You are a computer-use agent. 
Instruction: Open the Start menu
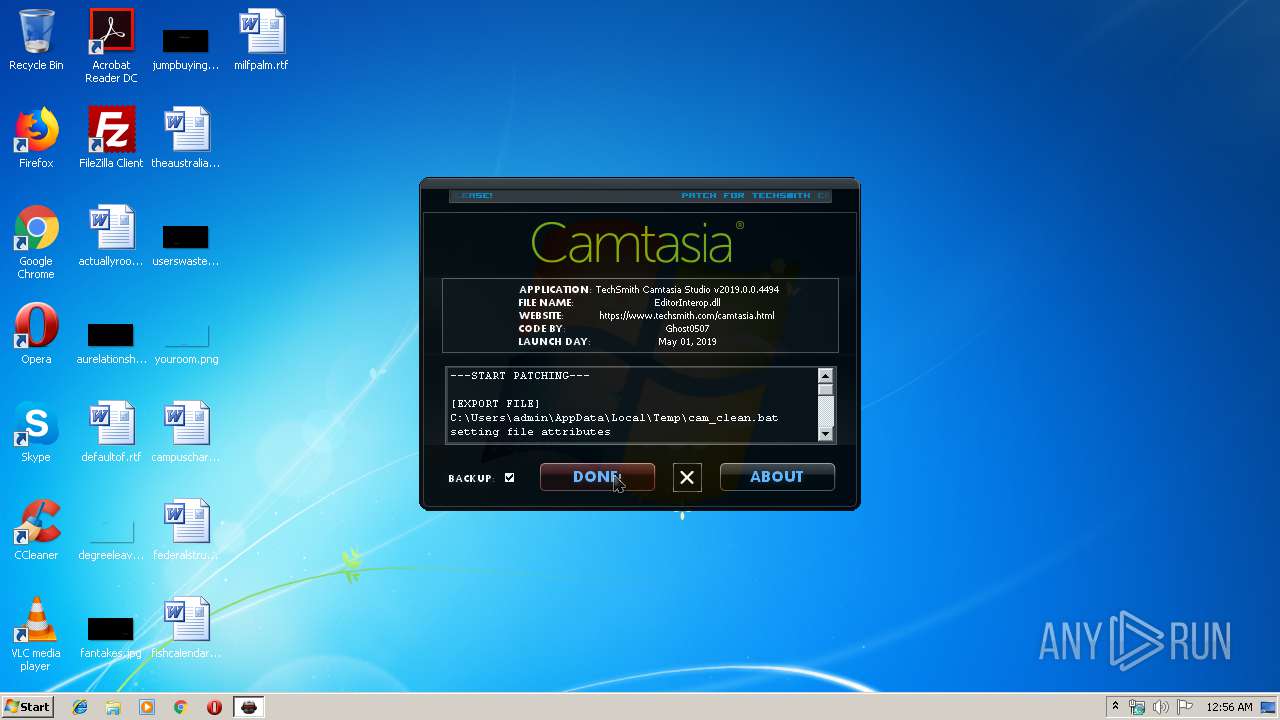pyautogui.click(x=27, y=707)
